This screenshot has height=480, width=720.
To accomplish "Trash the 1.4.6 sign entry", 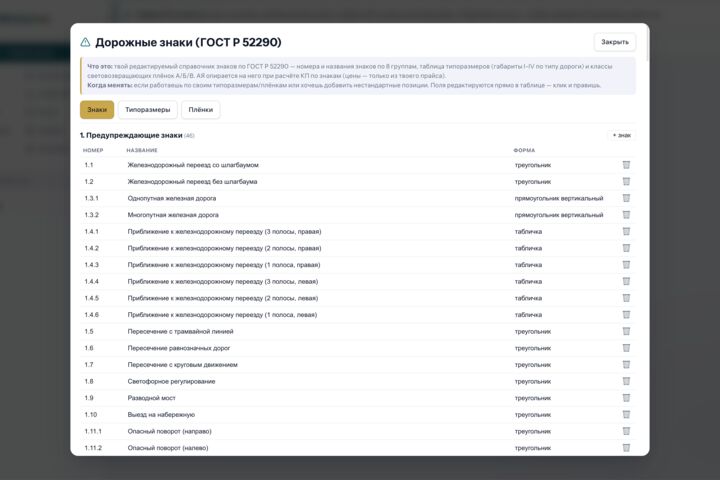I will coord(626,315).
